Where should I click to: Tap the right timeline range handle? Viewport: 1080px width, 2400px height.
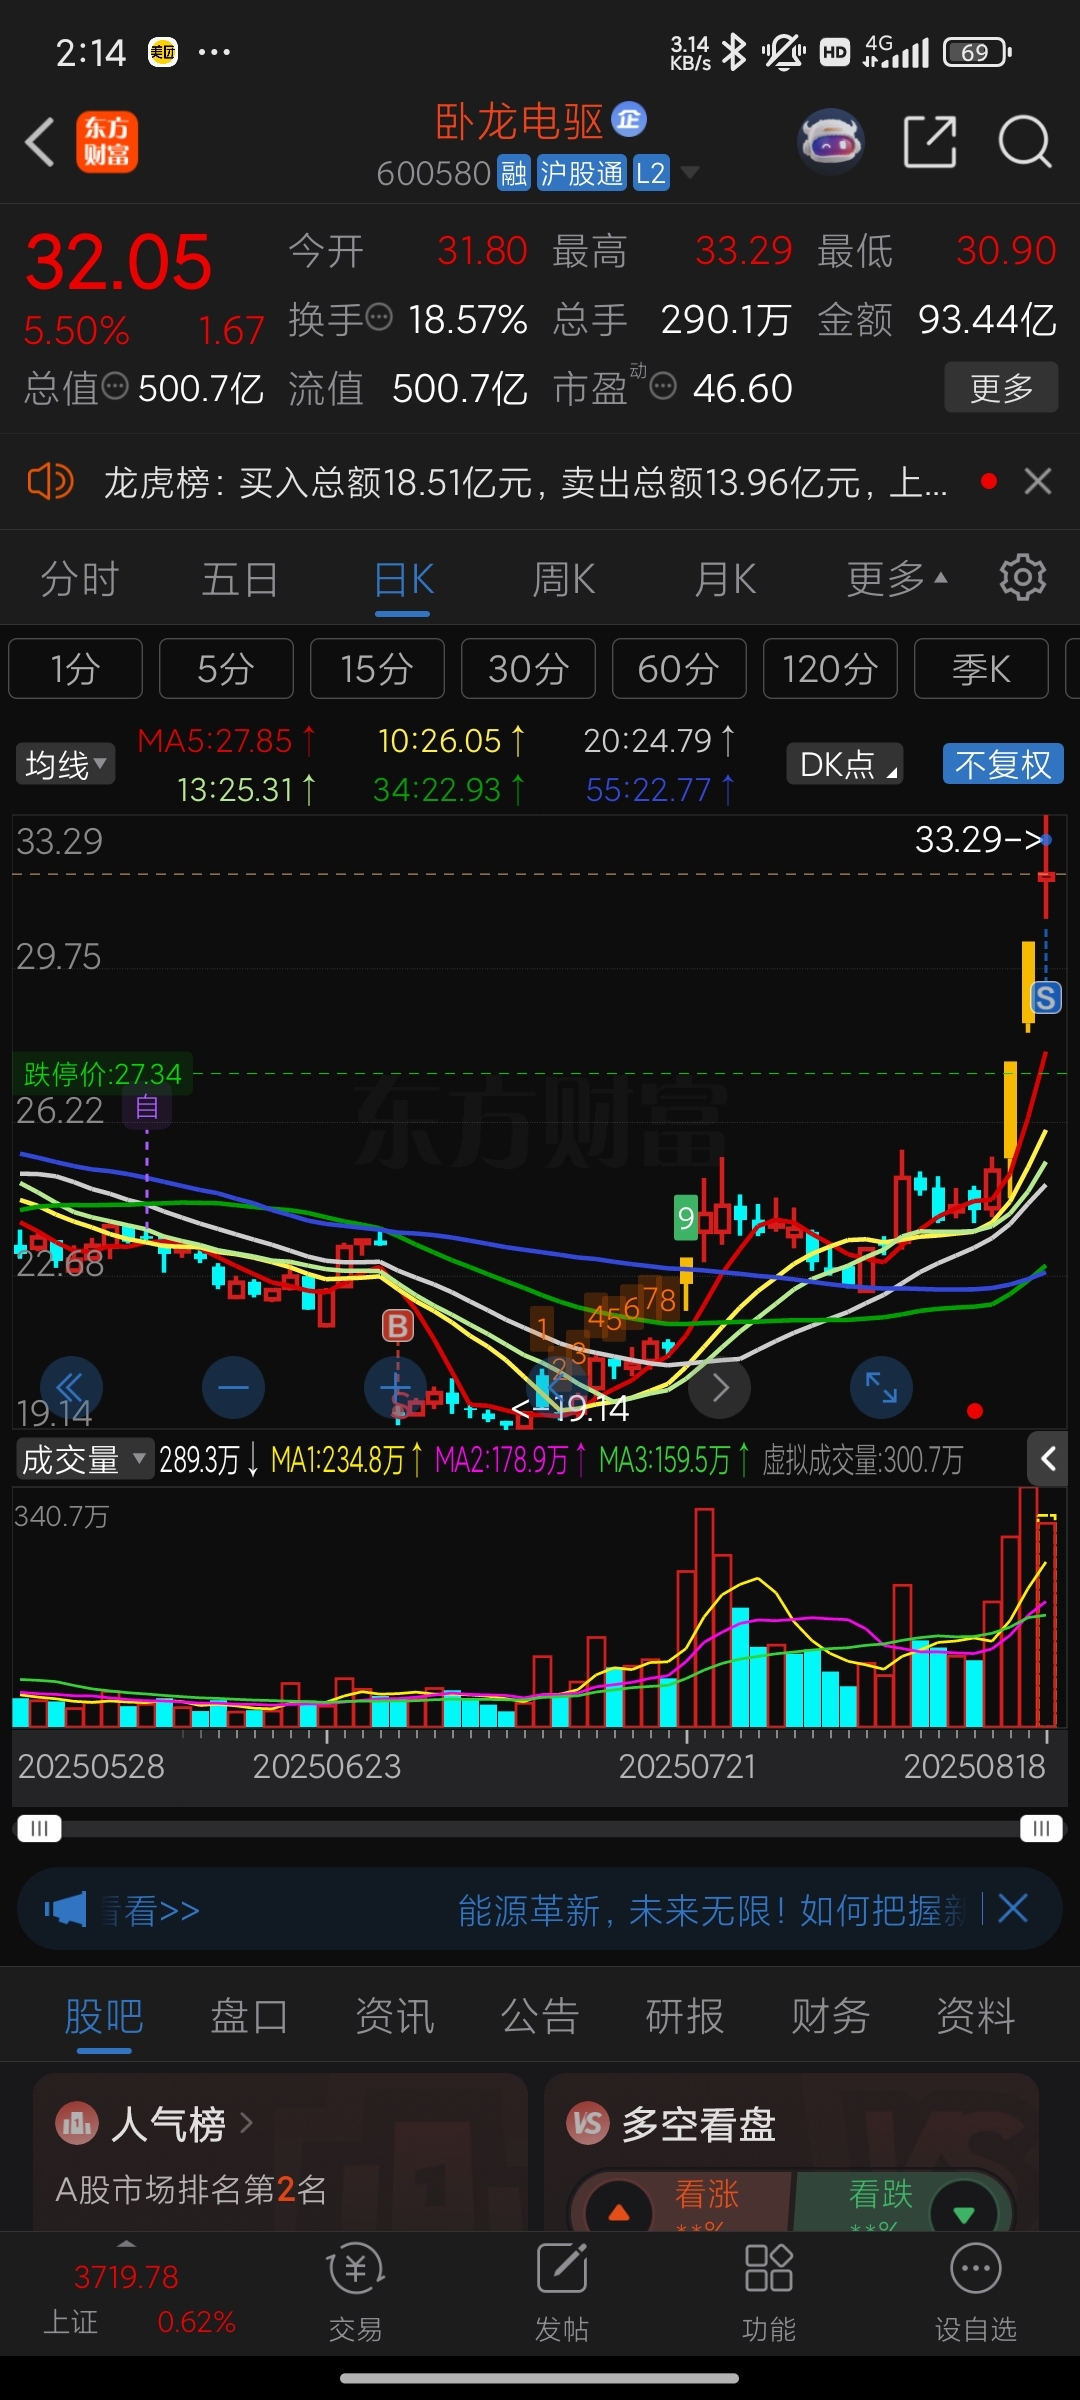click(x=1041, y=1828)
